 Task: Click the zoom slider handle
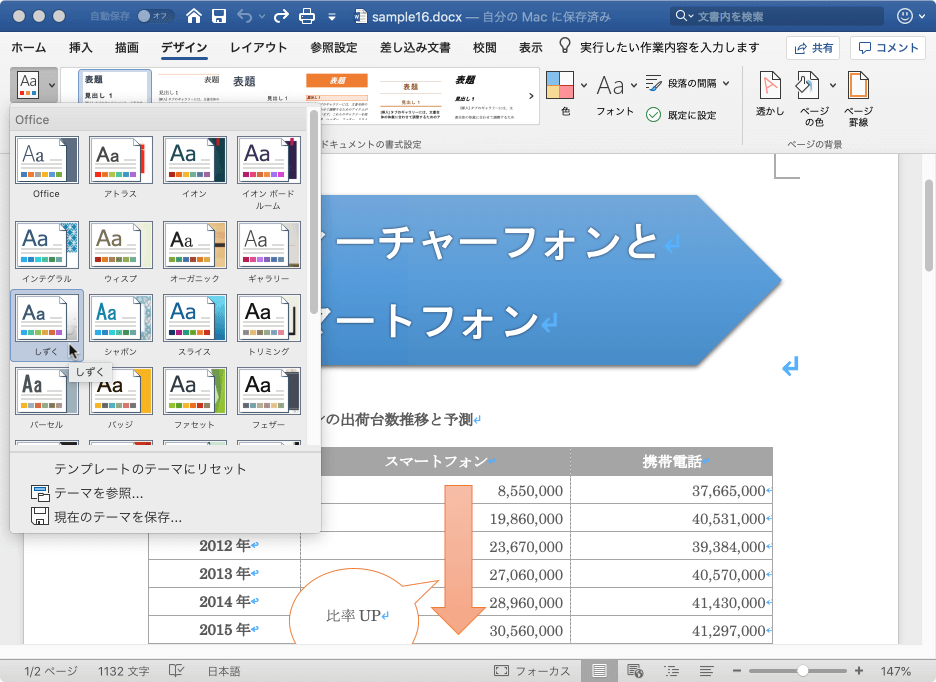tap(803, 671)
